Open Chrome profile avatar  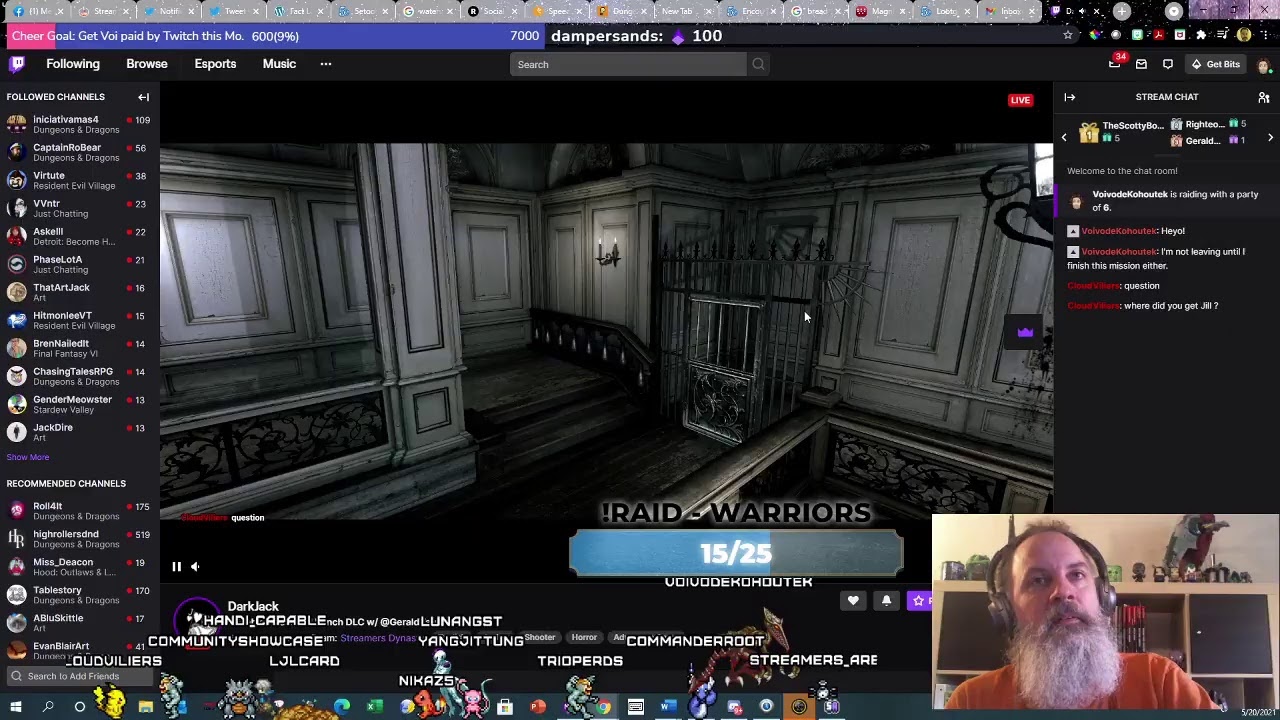(x=1244, y=35)
